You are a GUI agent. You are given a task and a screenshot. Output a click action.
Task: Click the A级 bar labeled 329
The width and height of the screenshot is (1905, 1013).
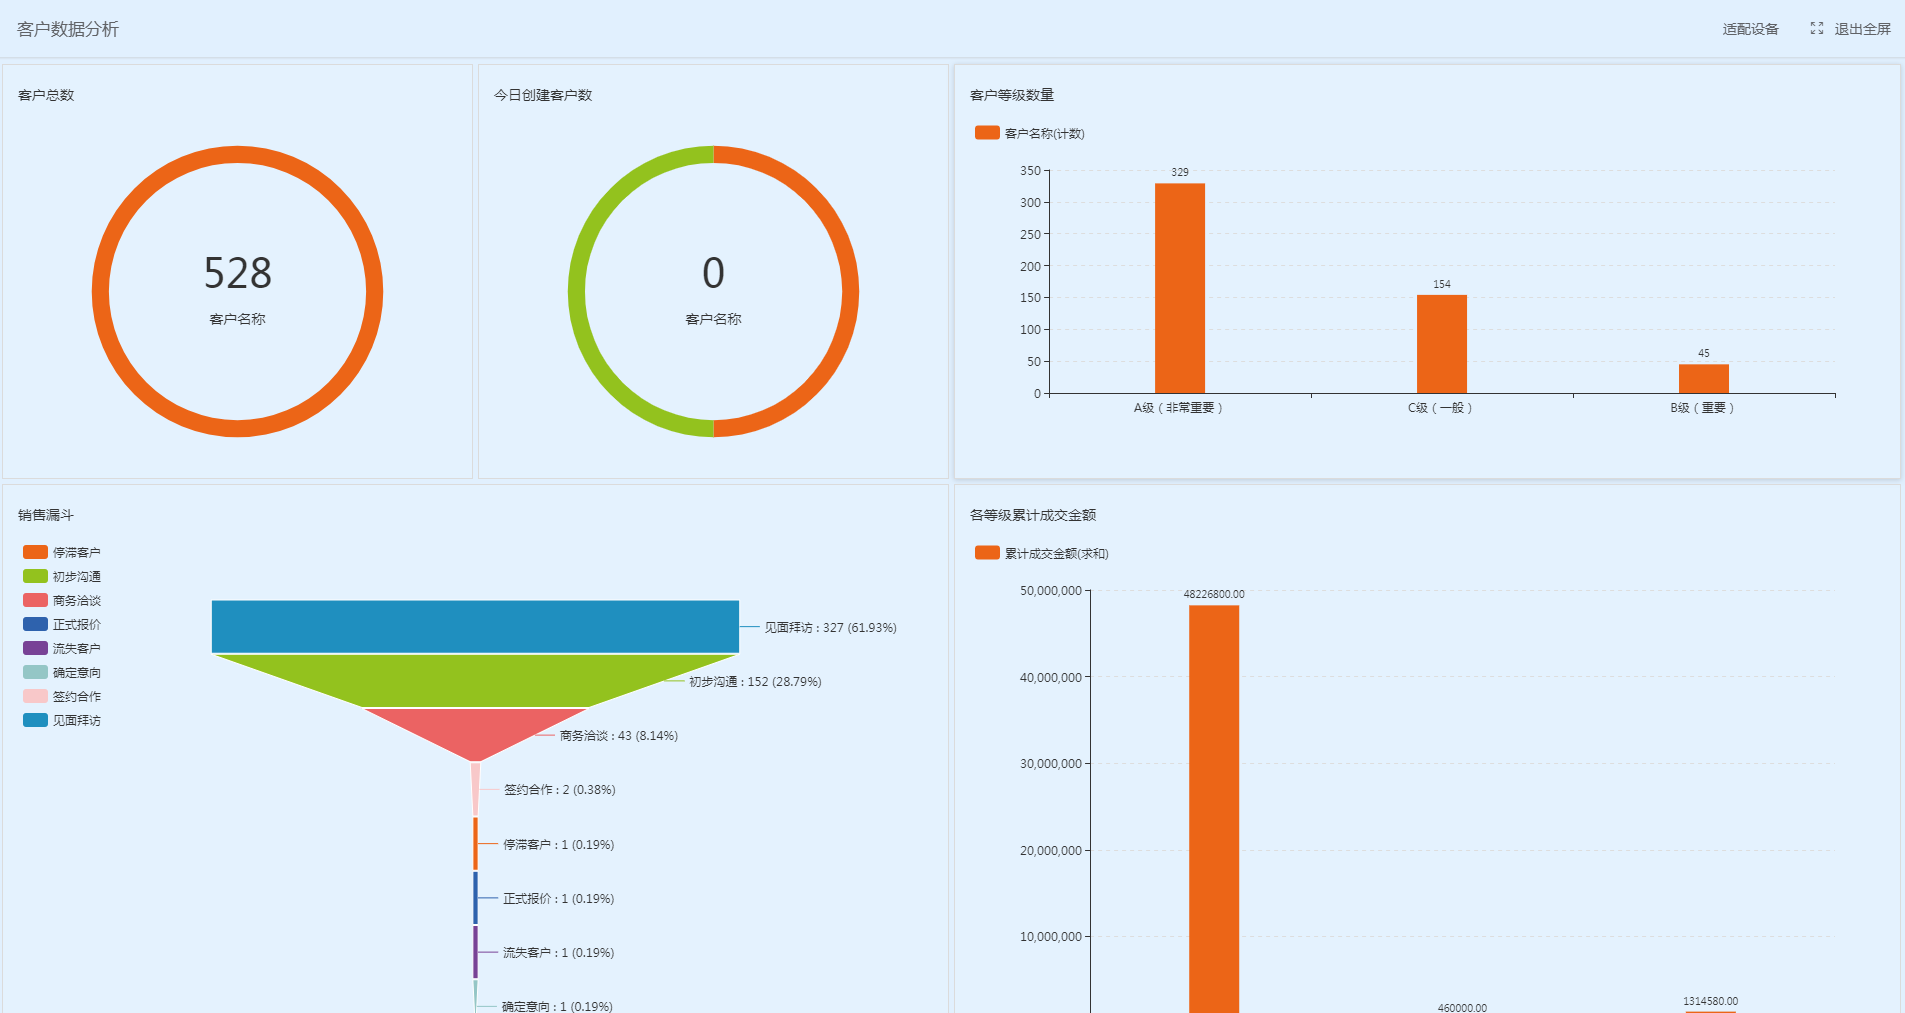1180,288
